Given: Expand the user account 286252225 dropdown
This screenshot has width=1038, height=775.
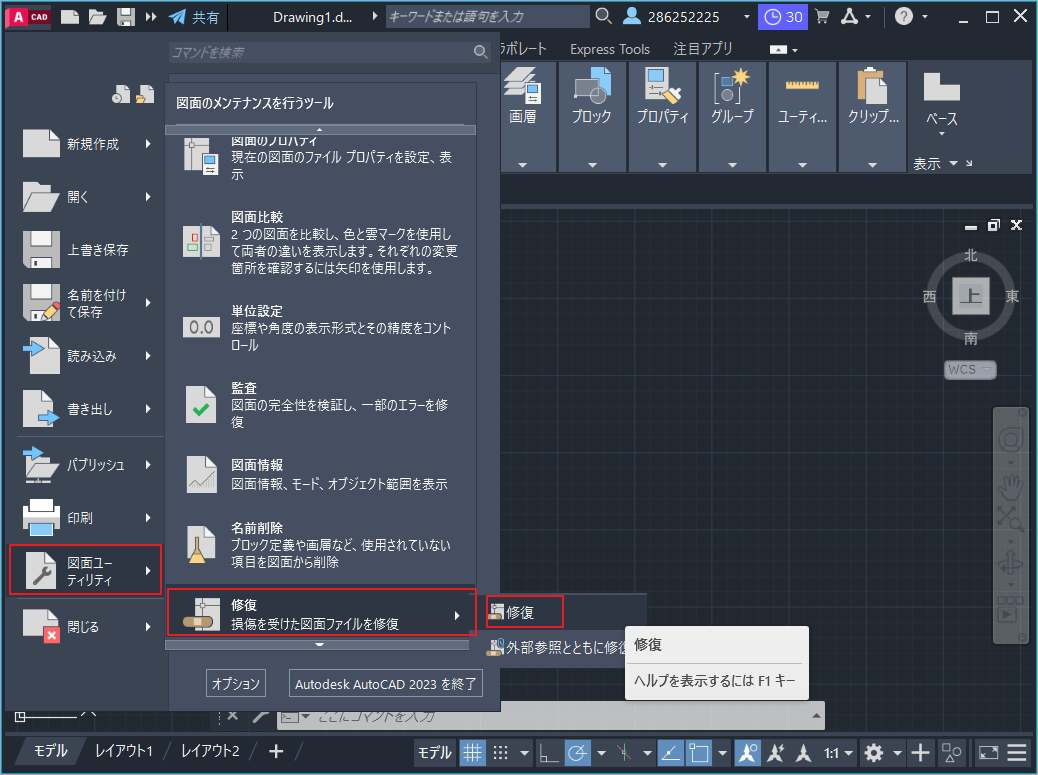Looking at the screenshot, I should [747, 17].
